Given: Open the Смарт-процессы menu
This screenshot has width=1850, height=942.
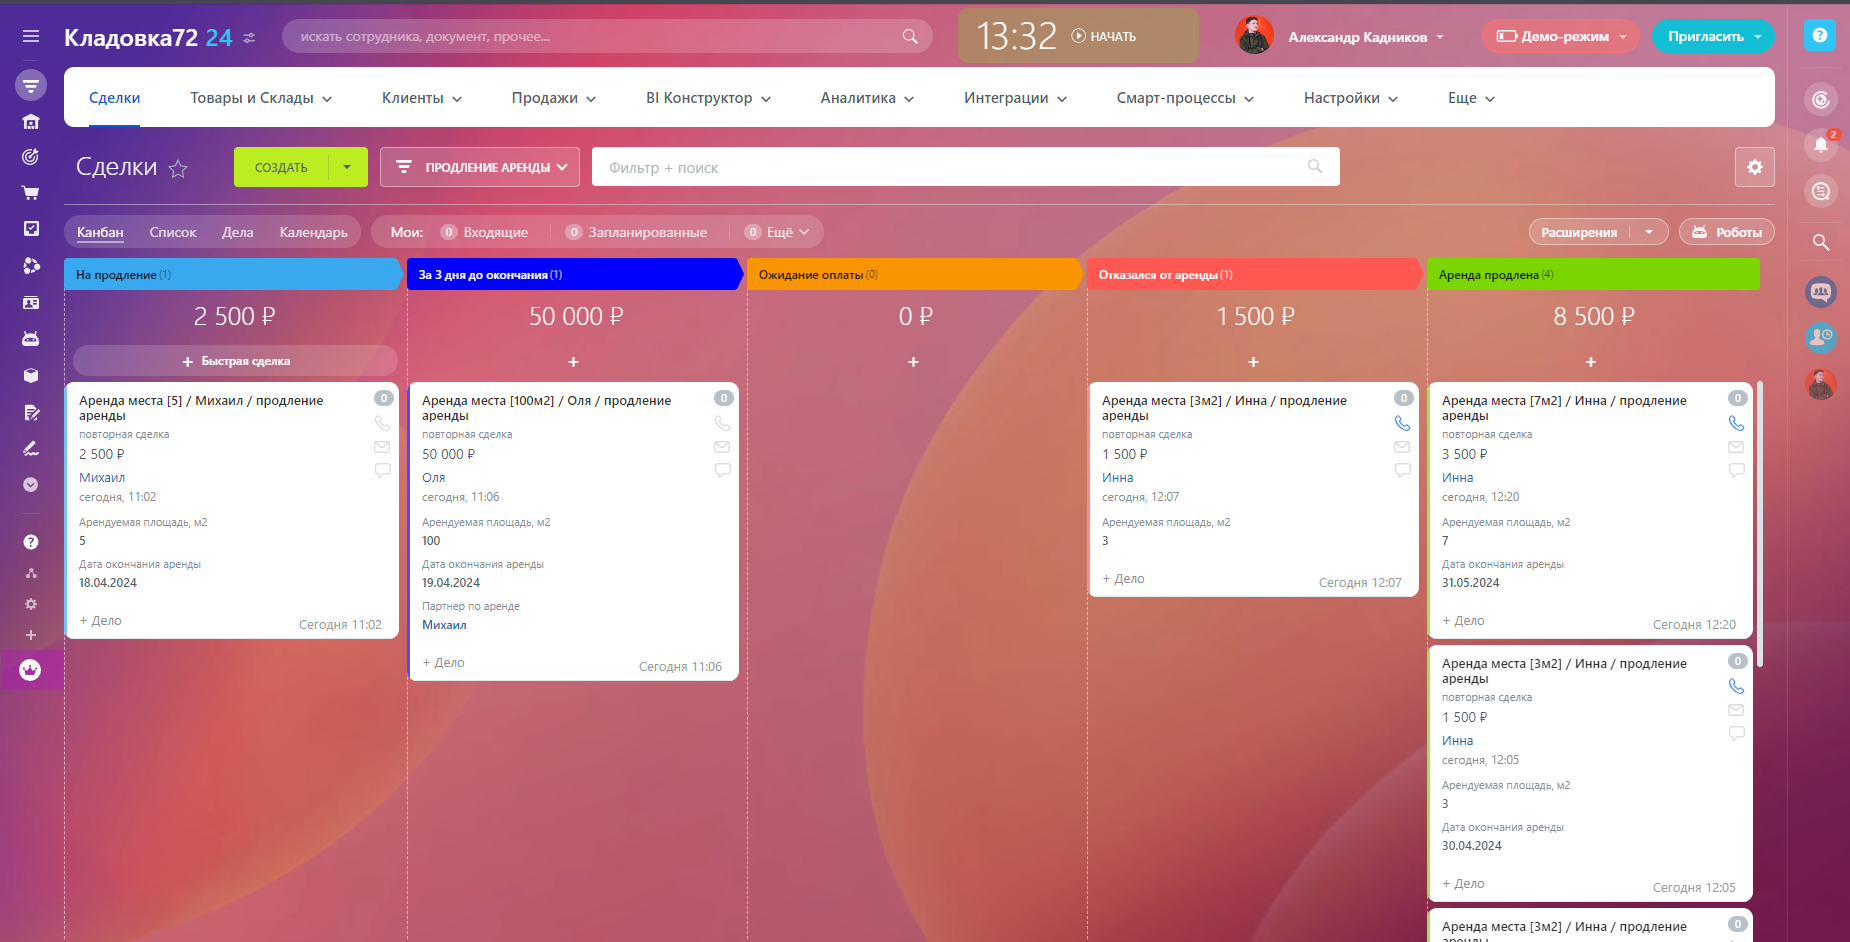Looking at the screenshot, I should [1185, 98].
